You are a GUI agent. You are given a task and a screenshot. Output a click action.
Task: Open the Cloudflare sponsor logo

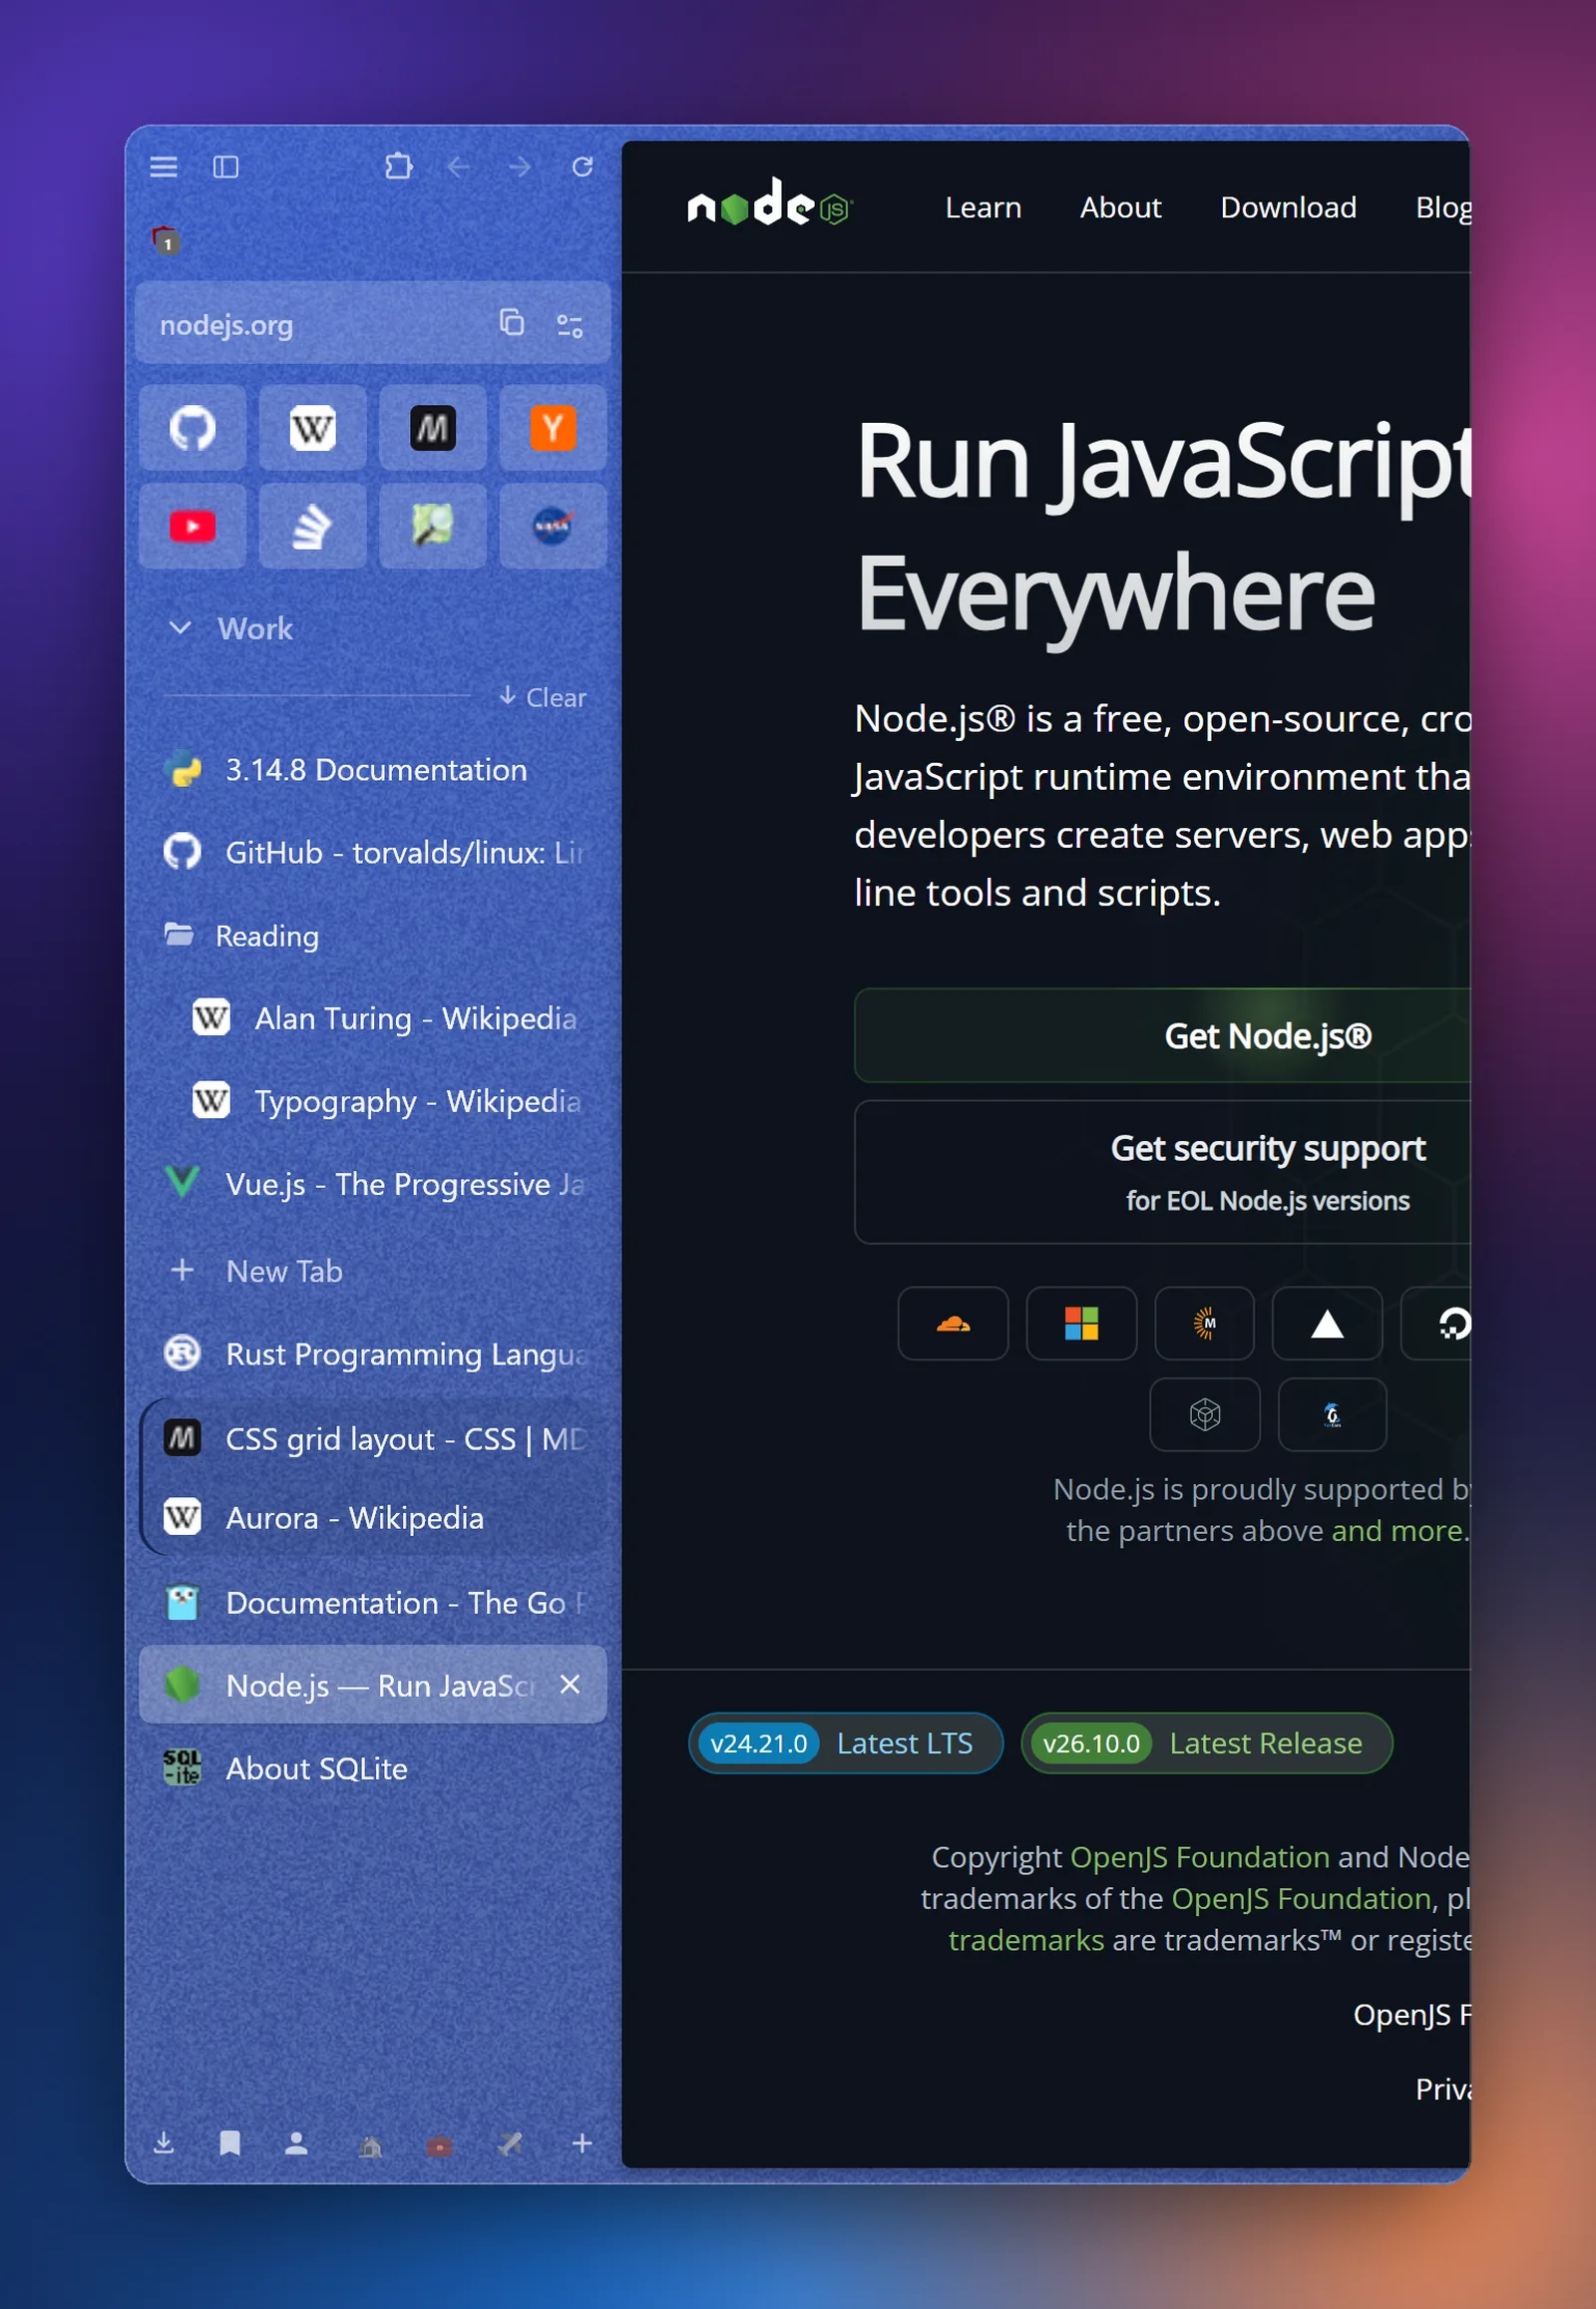tap(953, 1323)
